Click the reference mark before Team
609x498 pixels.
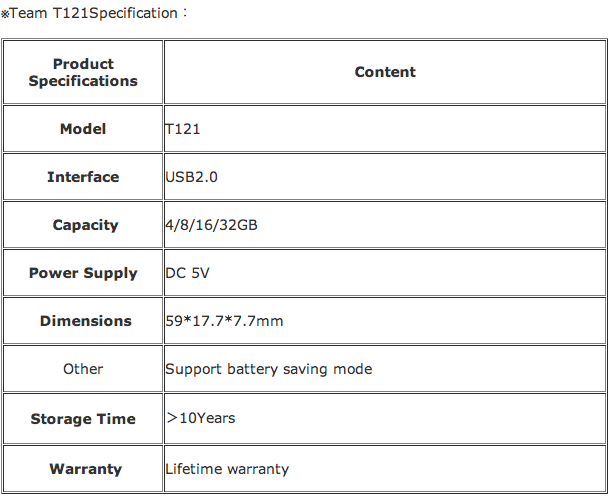pyautogui.click(x=5, y=15)
